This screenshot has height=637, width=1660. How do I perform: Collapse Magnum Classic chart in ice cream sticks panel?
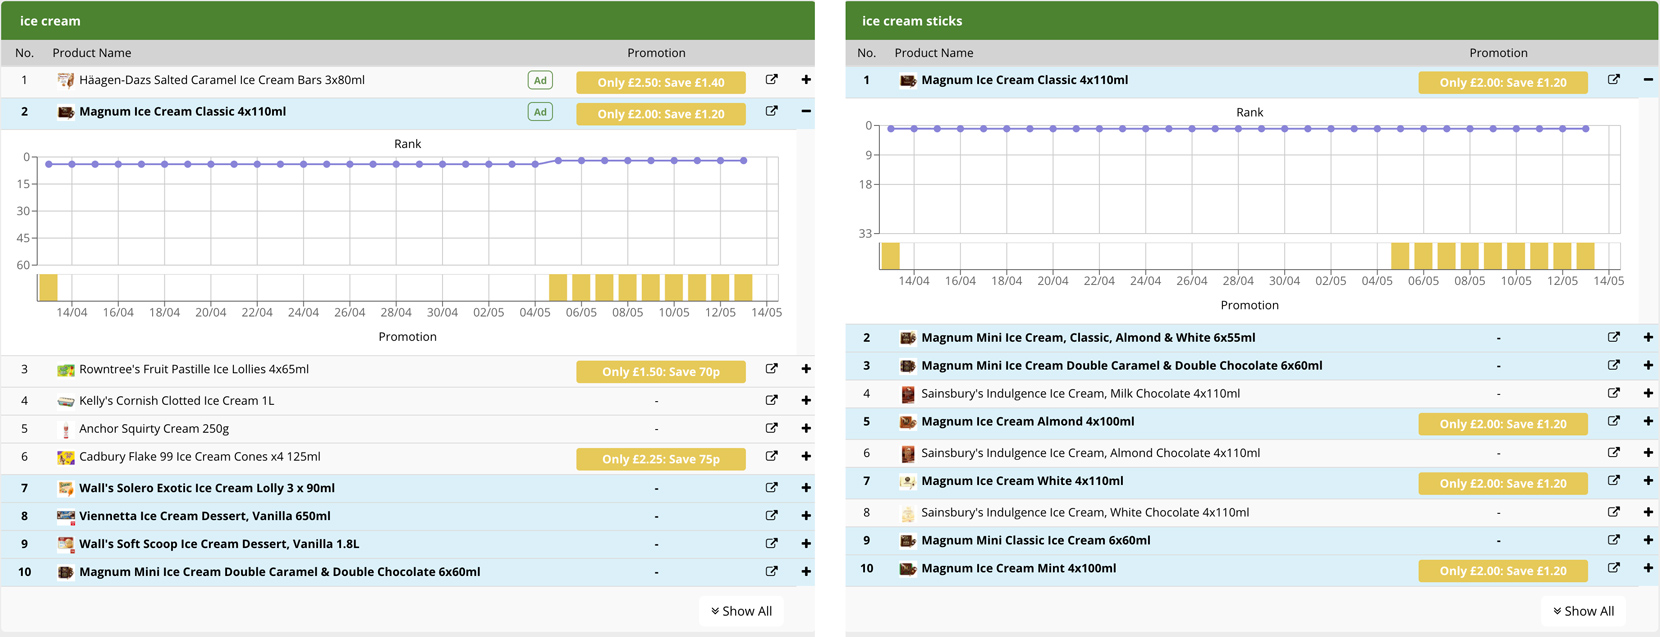tap(1648, 80)
